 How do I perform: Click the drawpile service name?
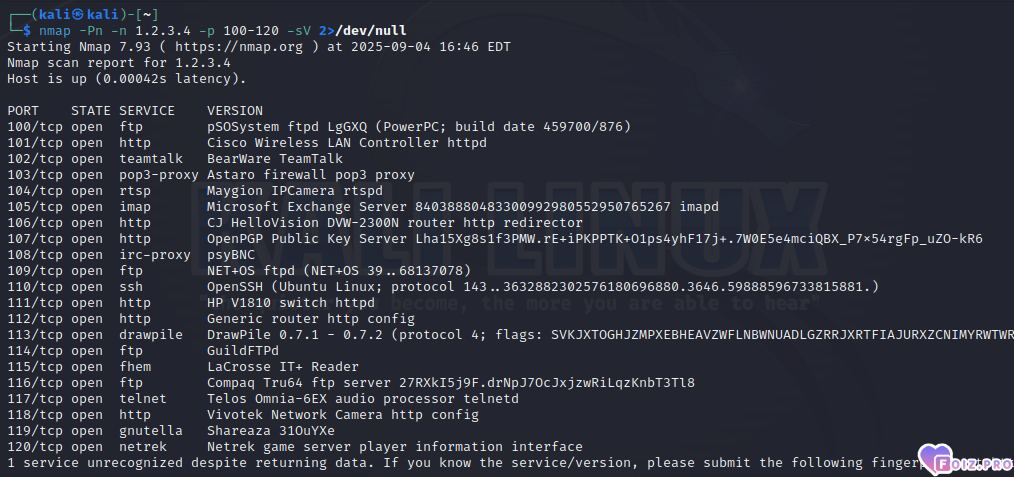point(151,334)
